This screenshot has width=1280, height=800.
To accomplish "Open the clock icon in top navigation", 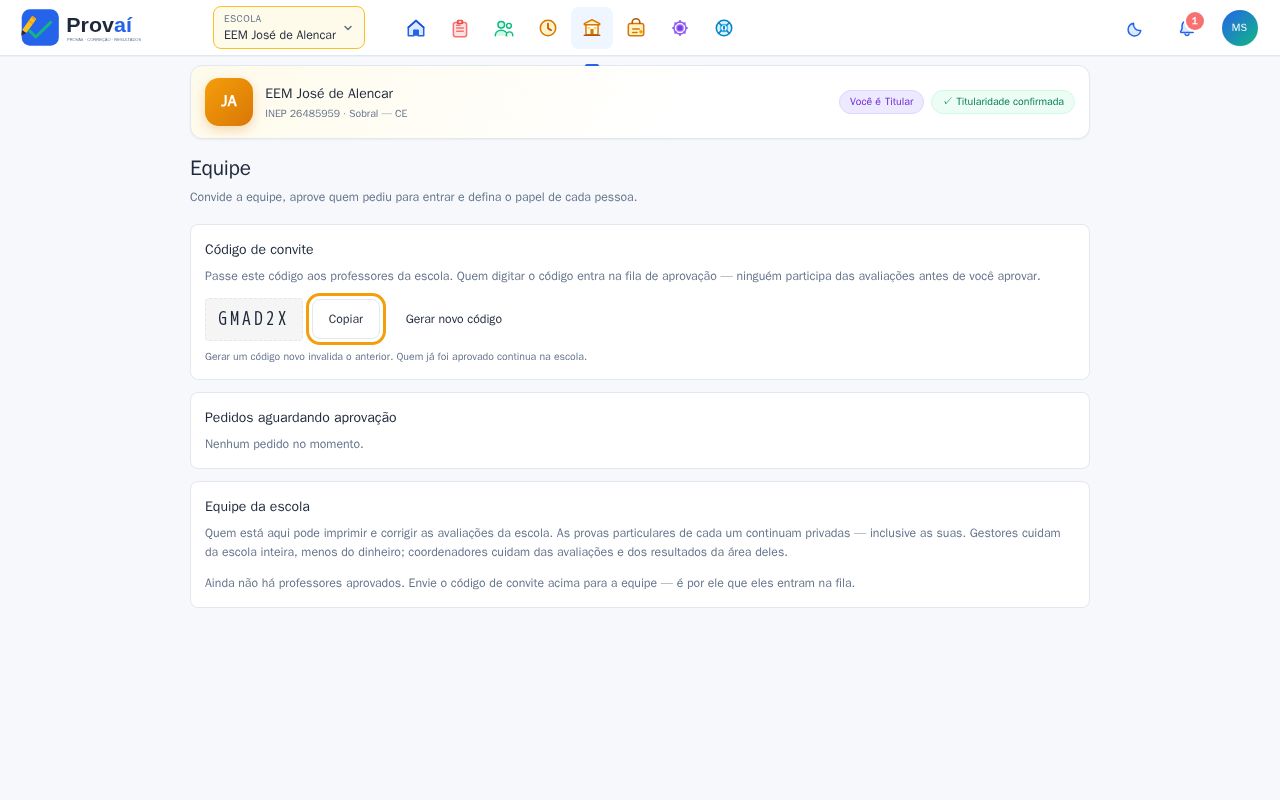I will [x=548, y=28].
